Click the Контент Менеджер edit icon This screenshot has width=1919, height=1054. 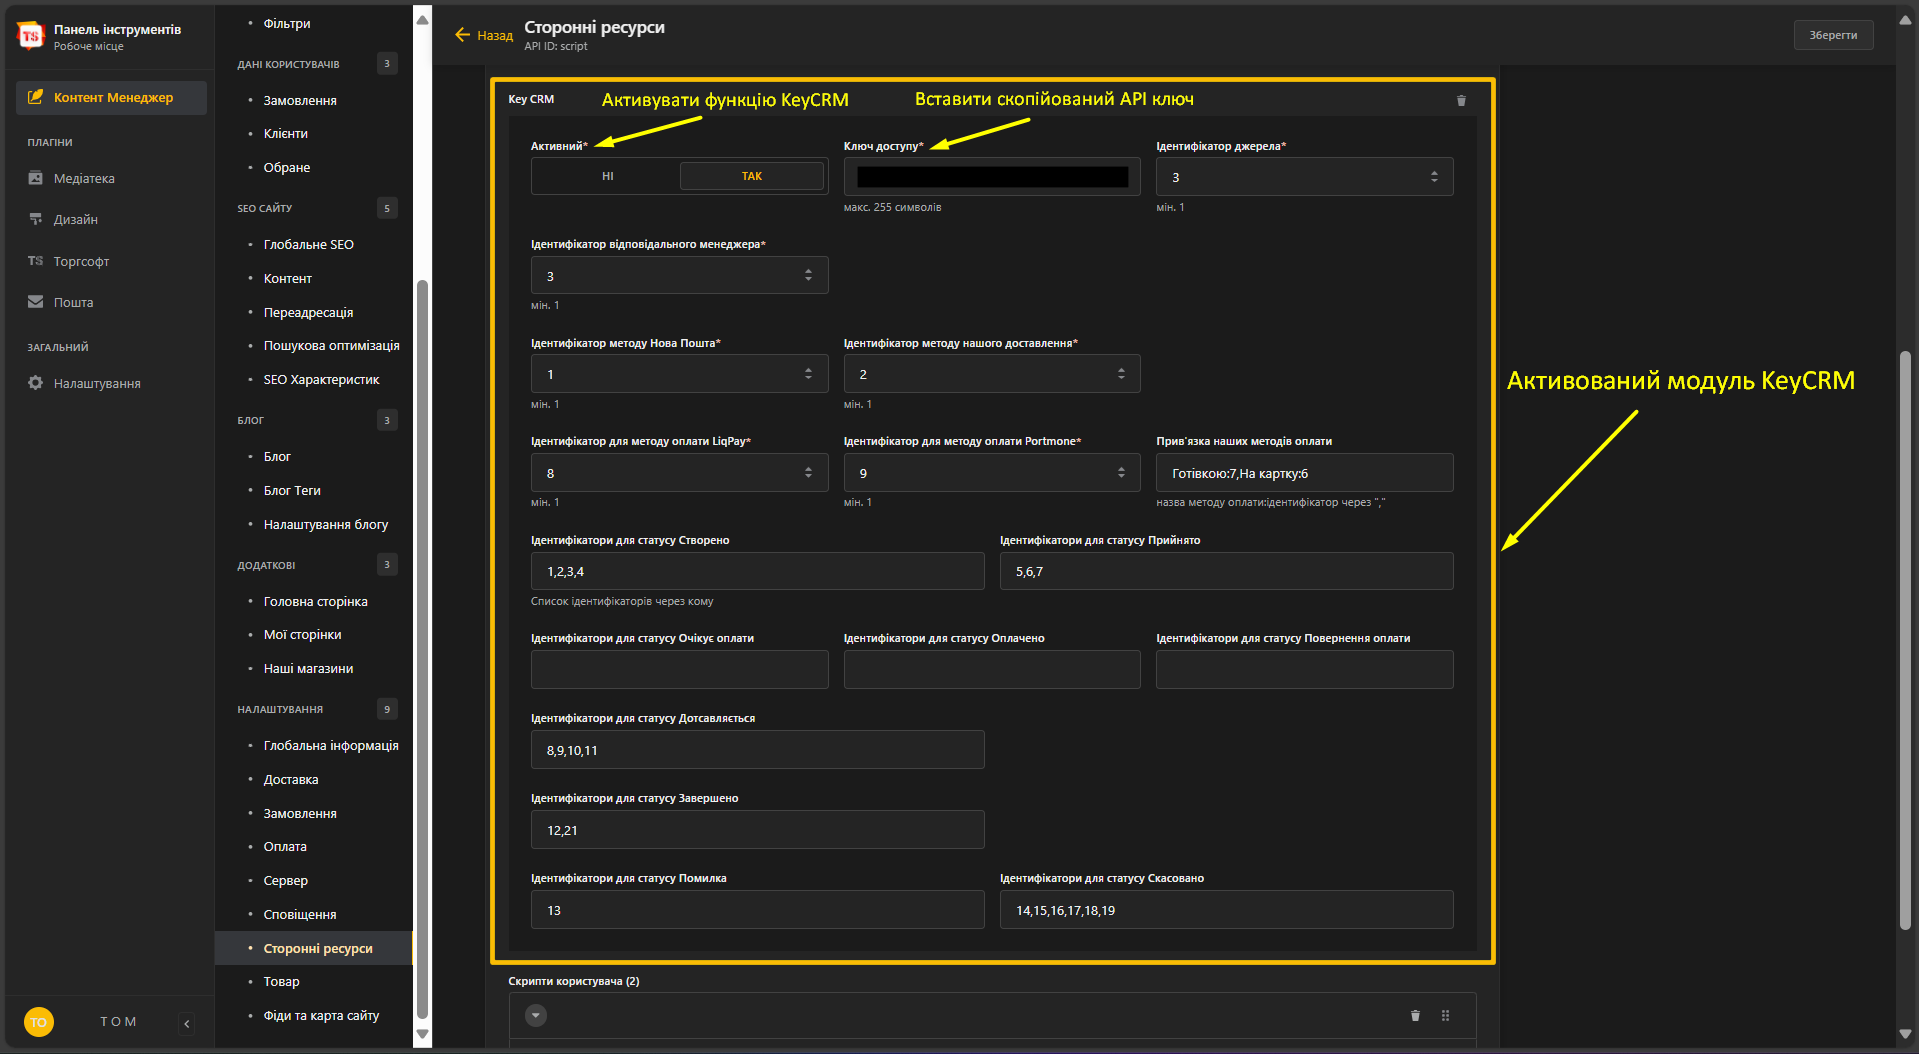click(36, 97)
